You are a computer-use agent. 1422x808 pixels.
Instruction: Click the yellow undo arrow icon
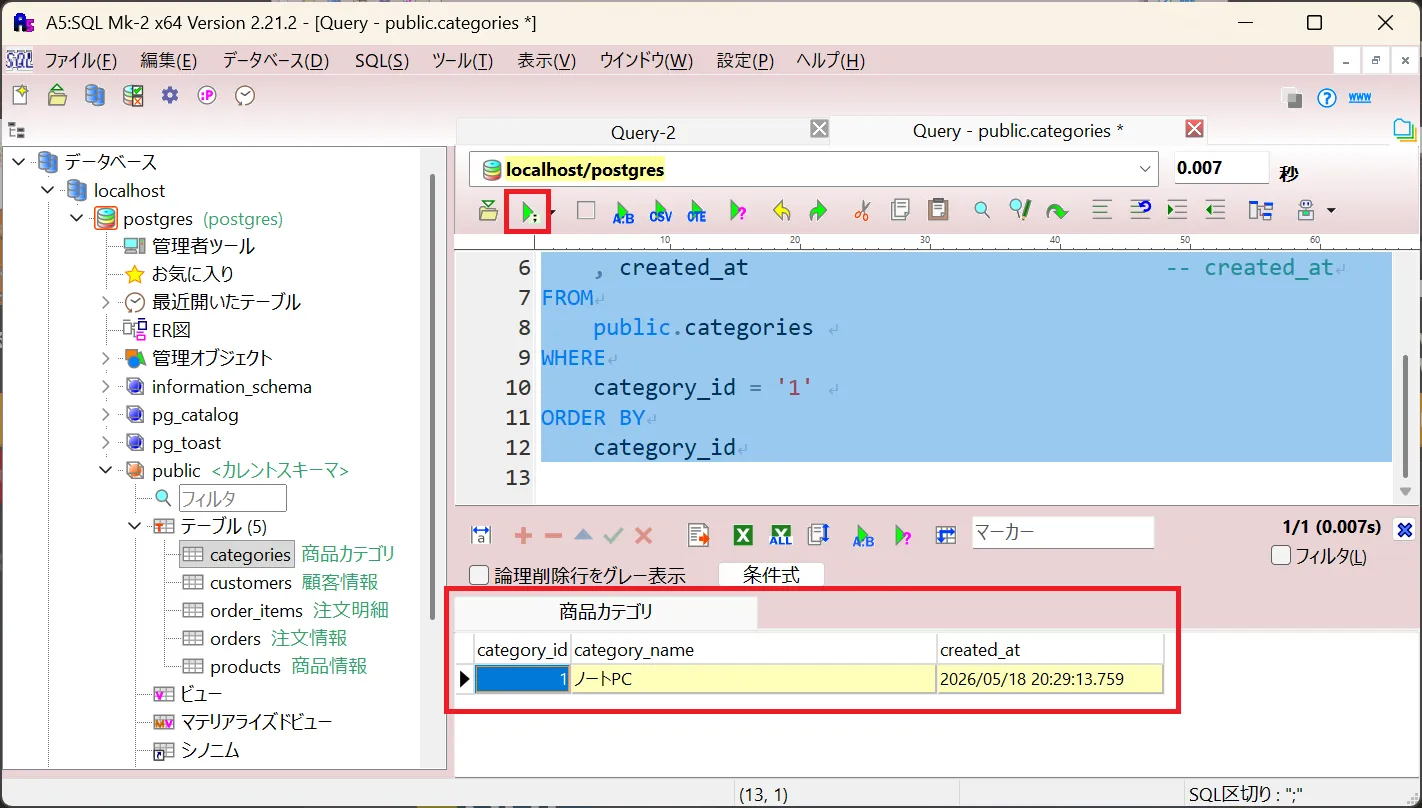[782, 211]
